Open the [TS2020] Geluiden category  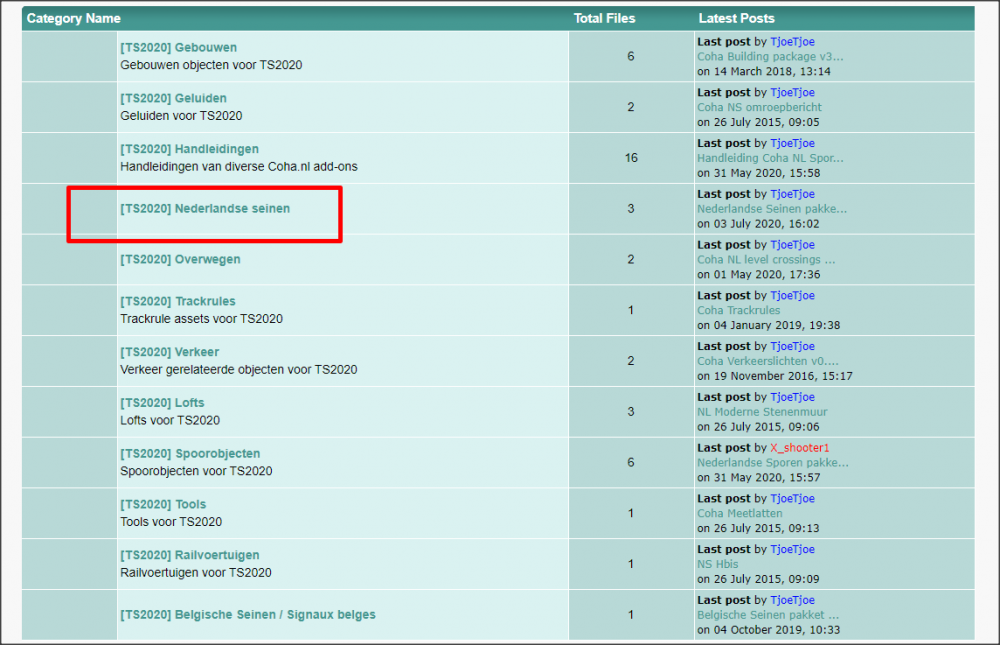[173, 99]
